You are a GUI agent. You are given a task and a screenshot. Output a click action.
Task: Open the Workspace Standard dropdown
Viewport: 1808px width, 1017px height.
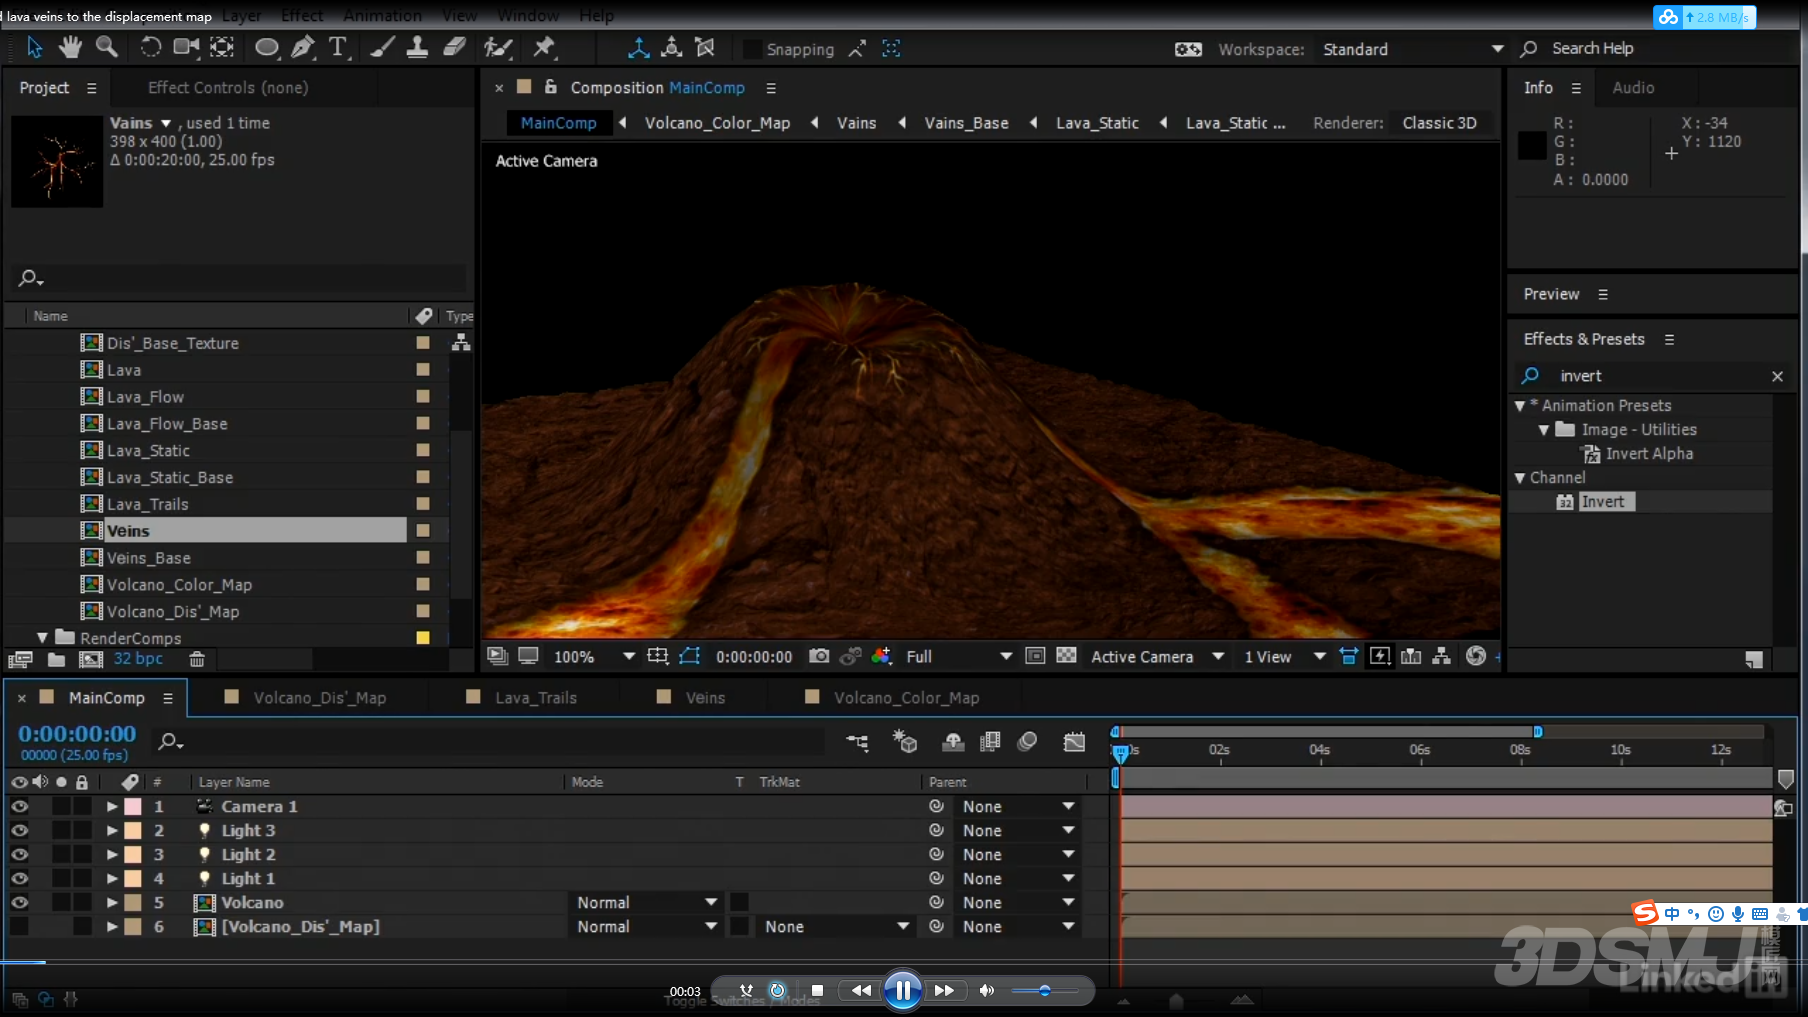[1412, 49]
